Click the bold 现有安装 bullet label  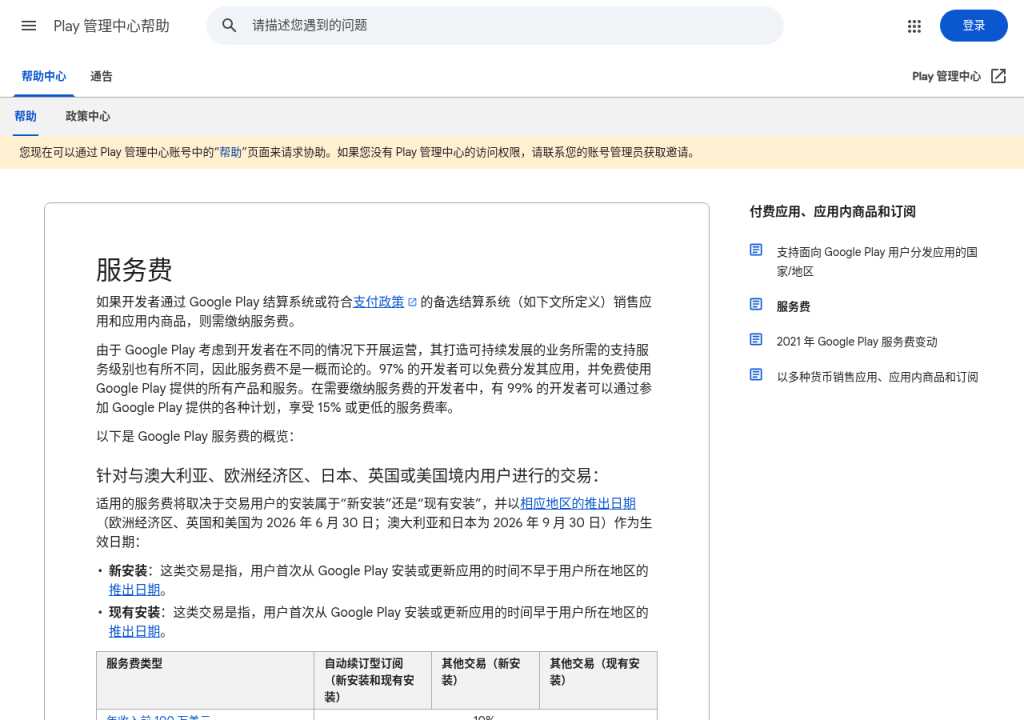point(135,612)
